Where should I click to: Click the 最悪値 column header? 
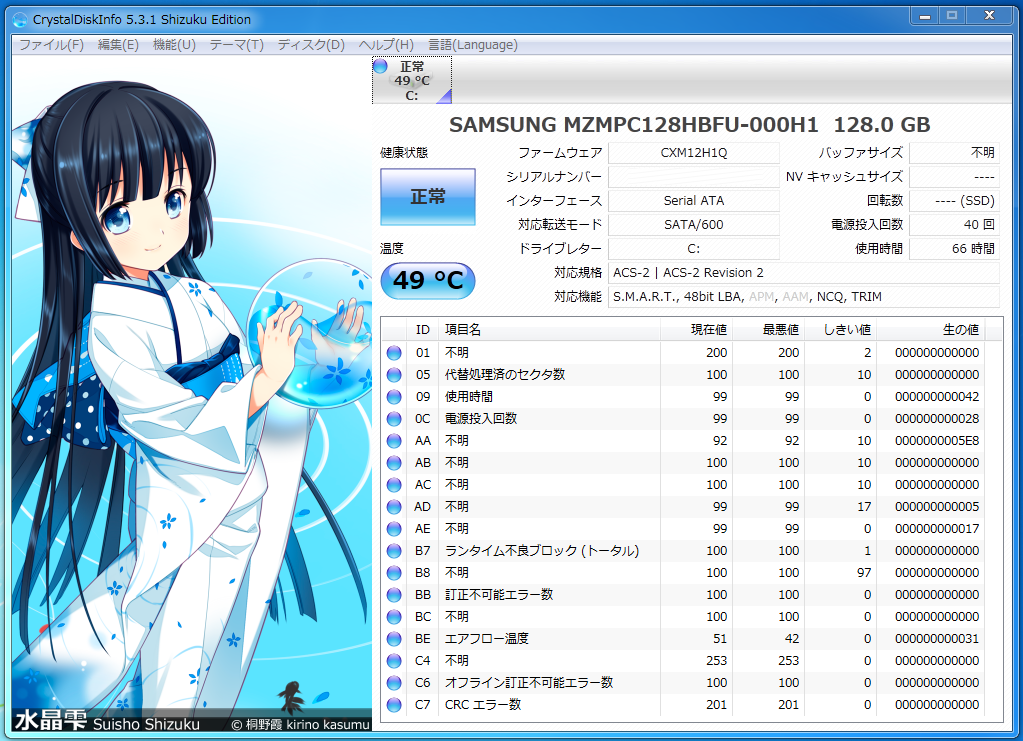pyautogui.click(x=768, y=330)
